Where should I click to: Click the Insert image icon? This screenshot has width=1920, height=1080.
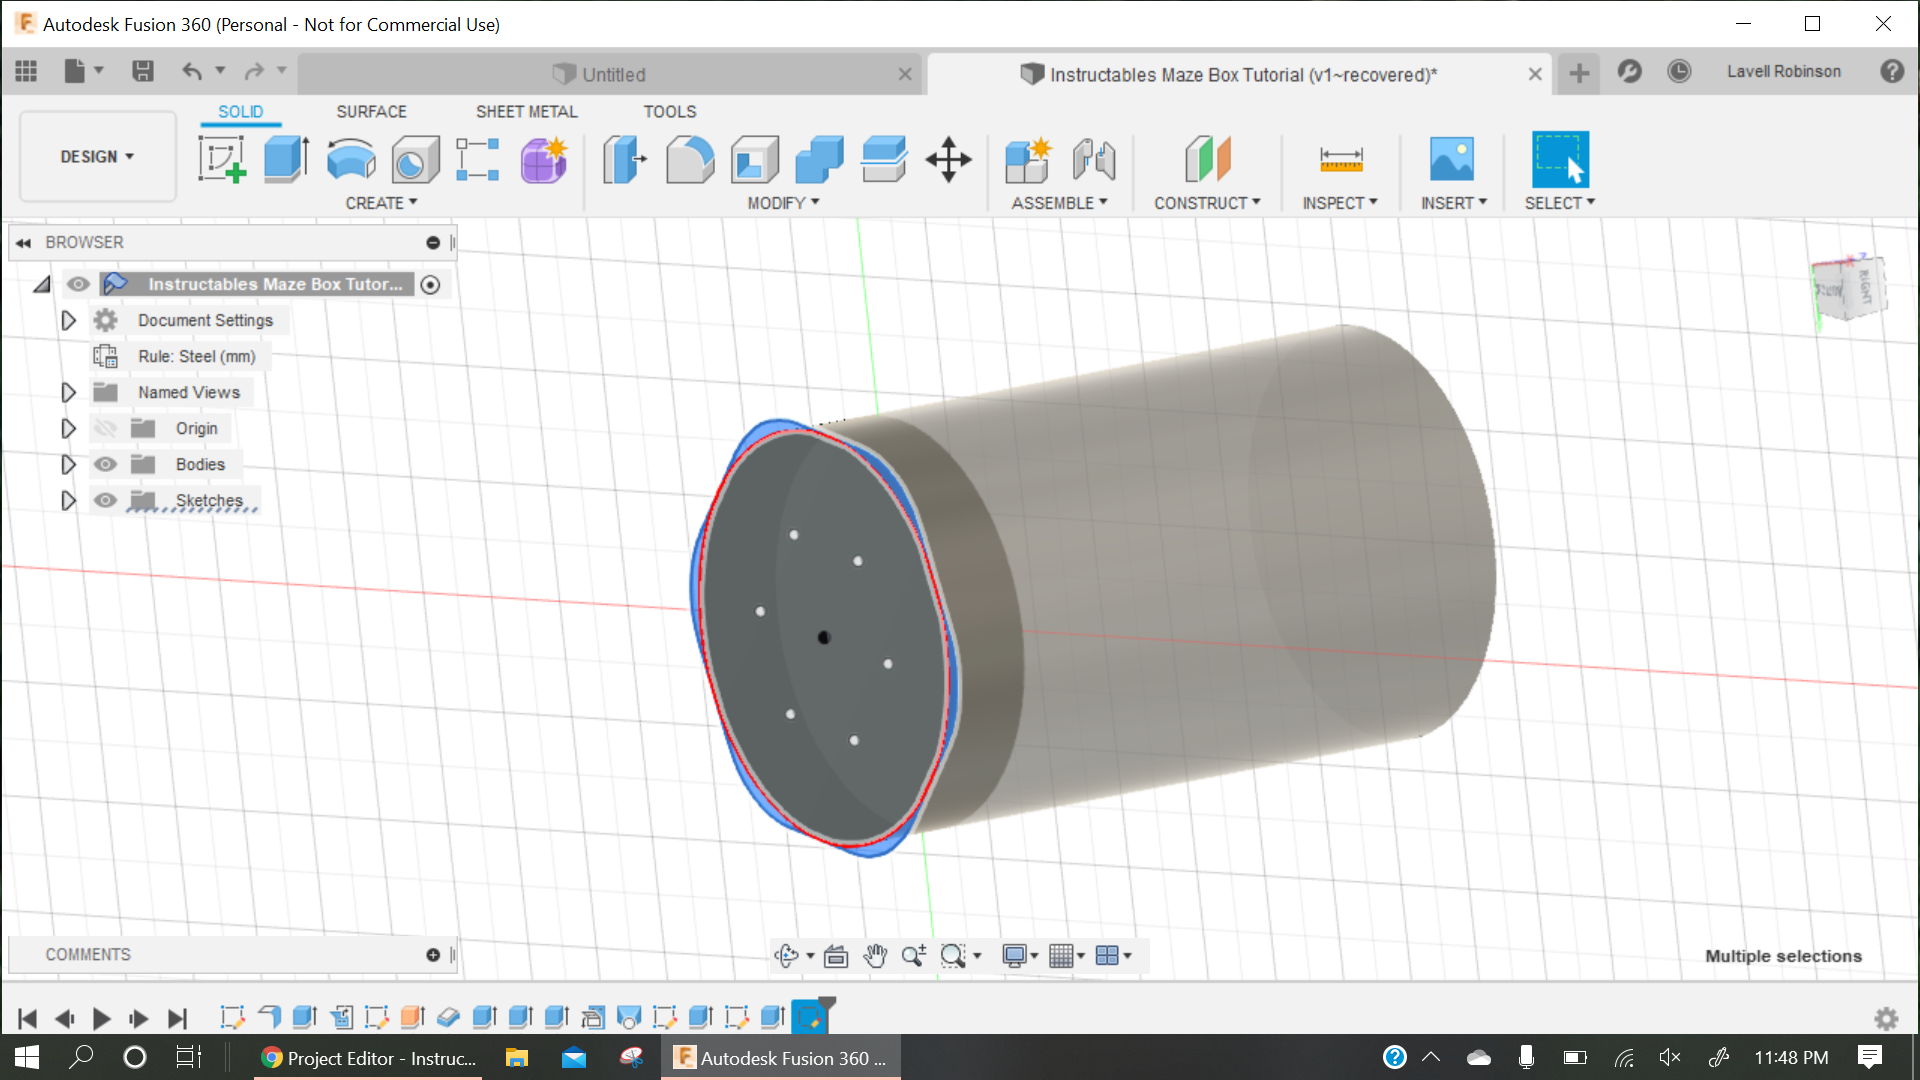click(x=1452, y=159)
